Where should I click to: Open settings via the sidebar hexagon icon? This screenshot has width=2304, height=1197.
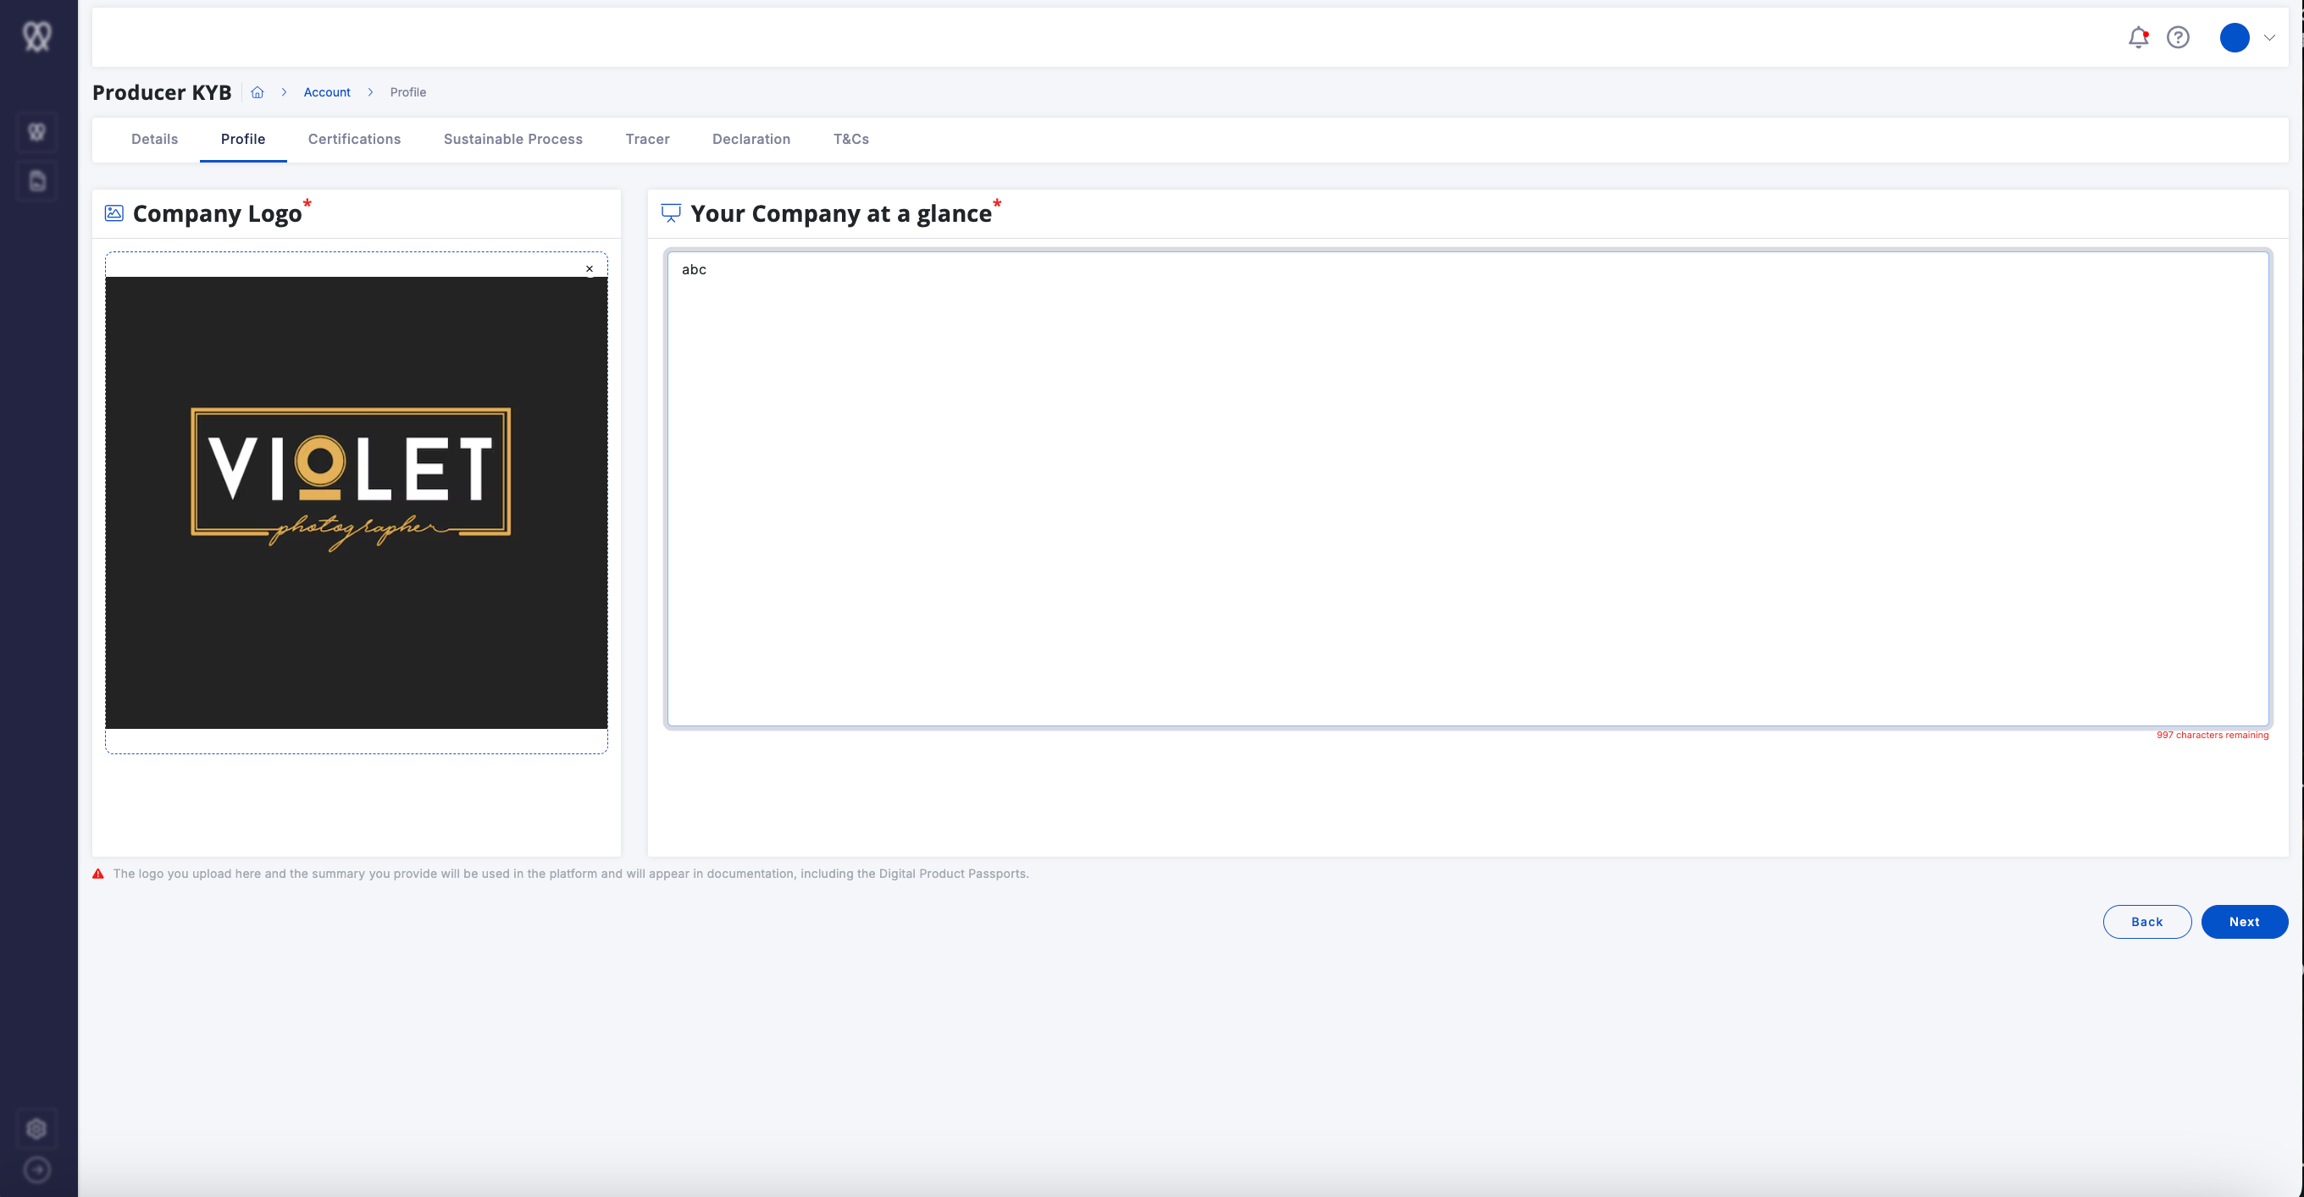(x=37, y=1129)
